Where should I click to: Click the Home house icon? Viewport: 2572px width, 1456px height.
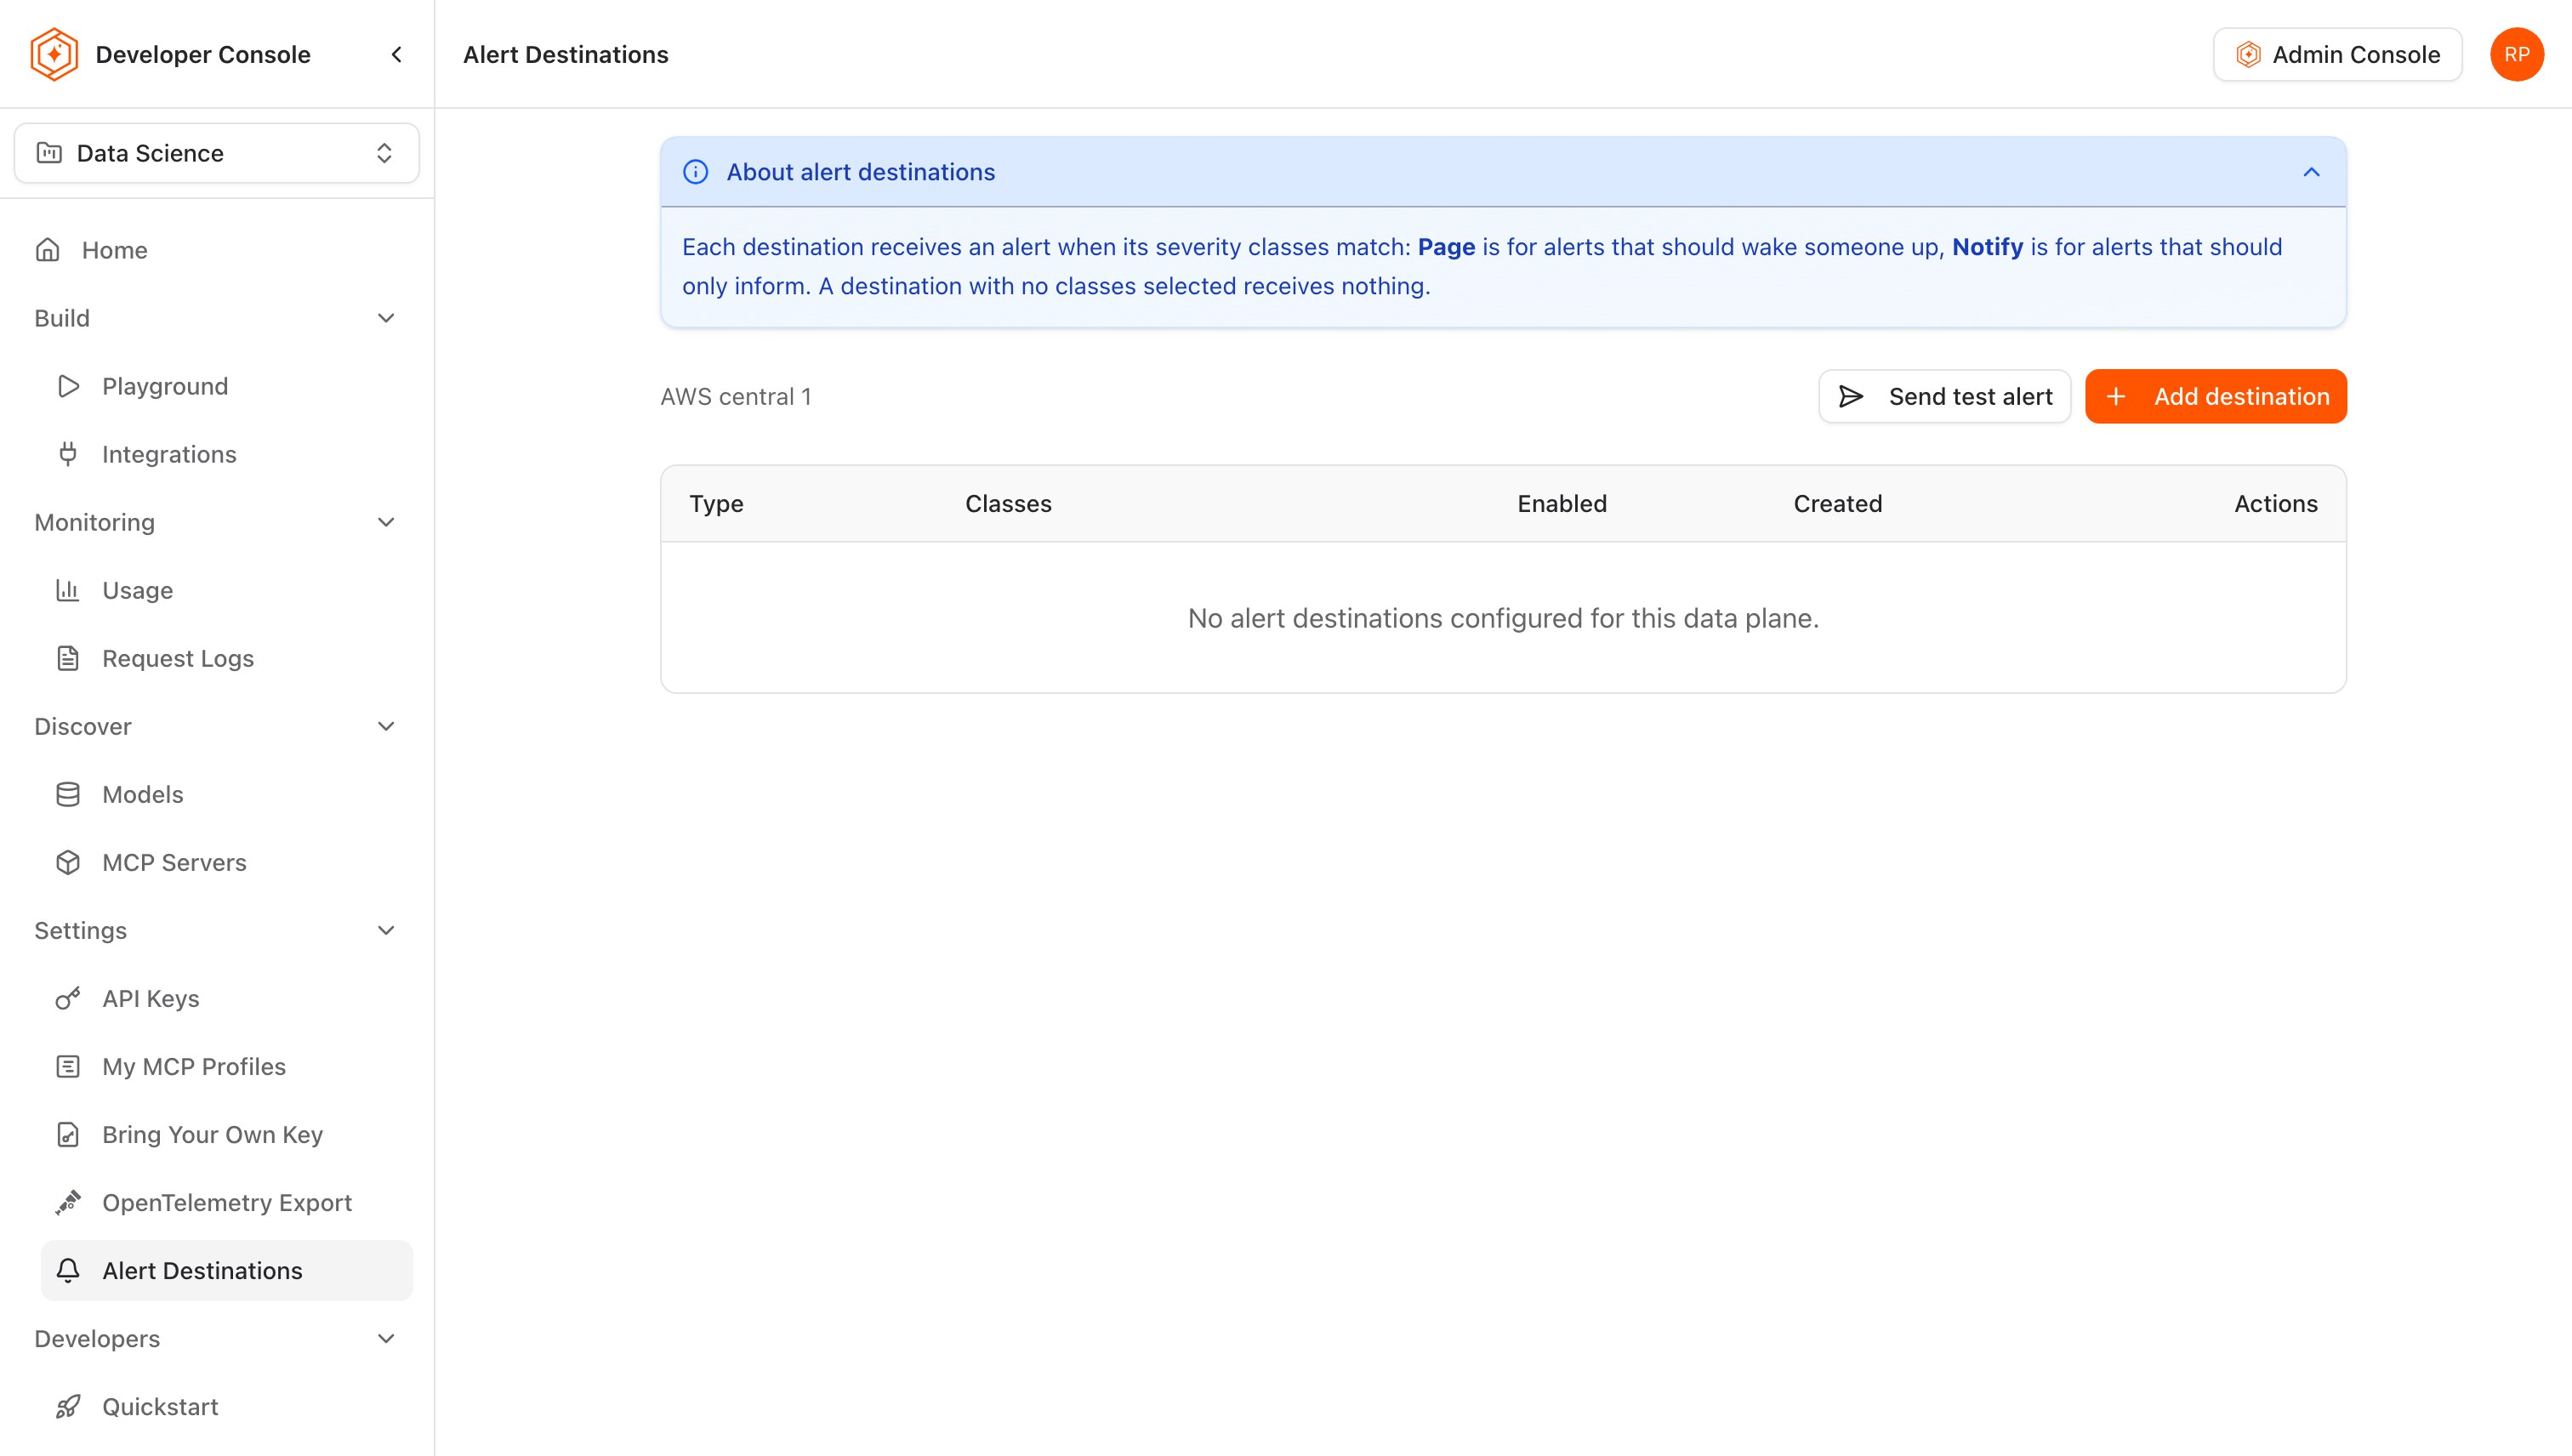coord(48,250)
